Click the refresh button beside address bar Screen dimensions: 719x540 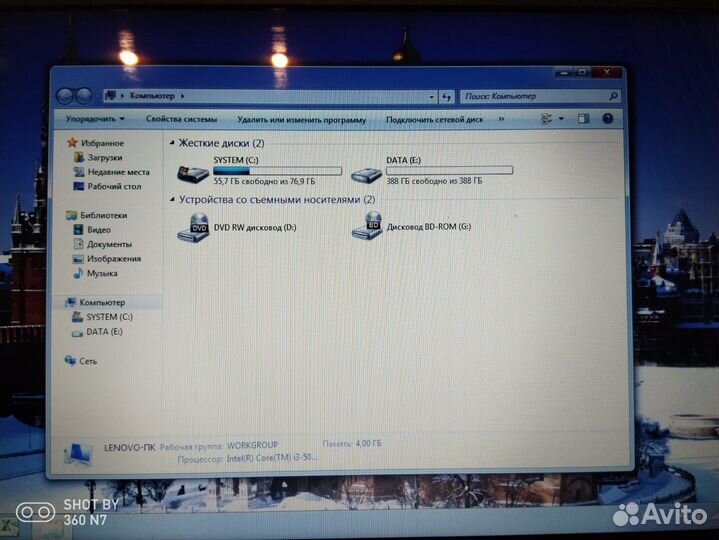click(446, 96)
